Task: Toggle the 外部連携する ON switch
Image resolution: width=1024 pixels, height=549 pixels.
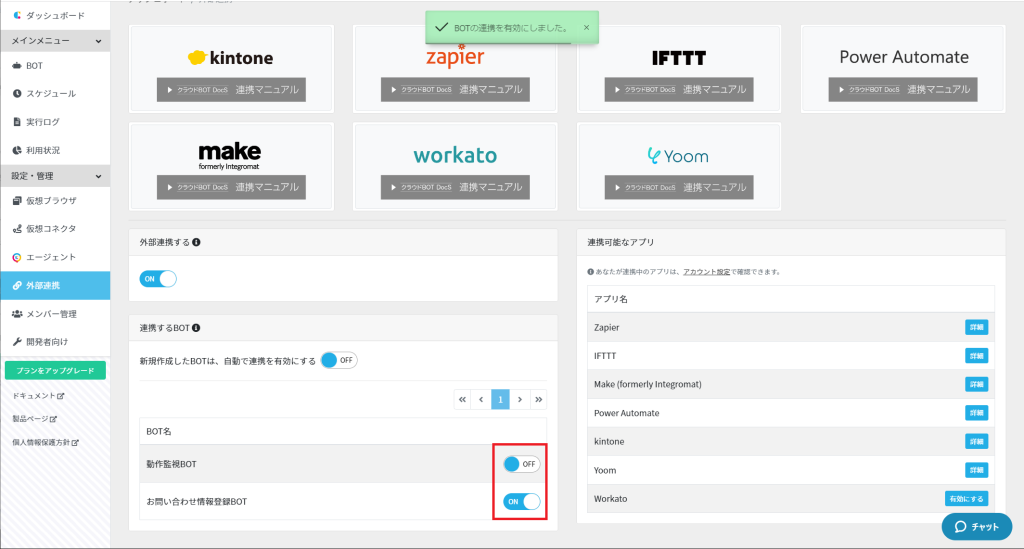Action: point(158,279)
